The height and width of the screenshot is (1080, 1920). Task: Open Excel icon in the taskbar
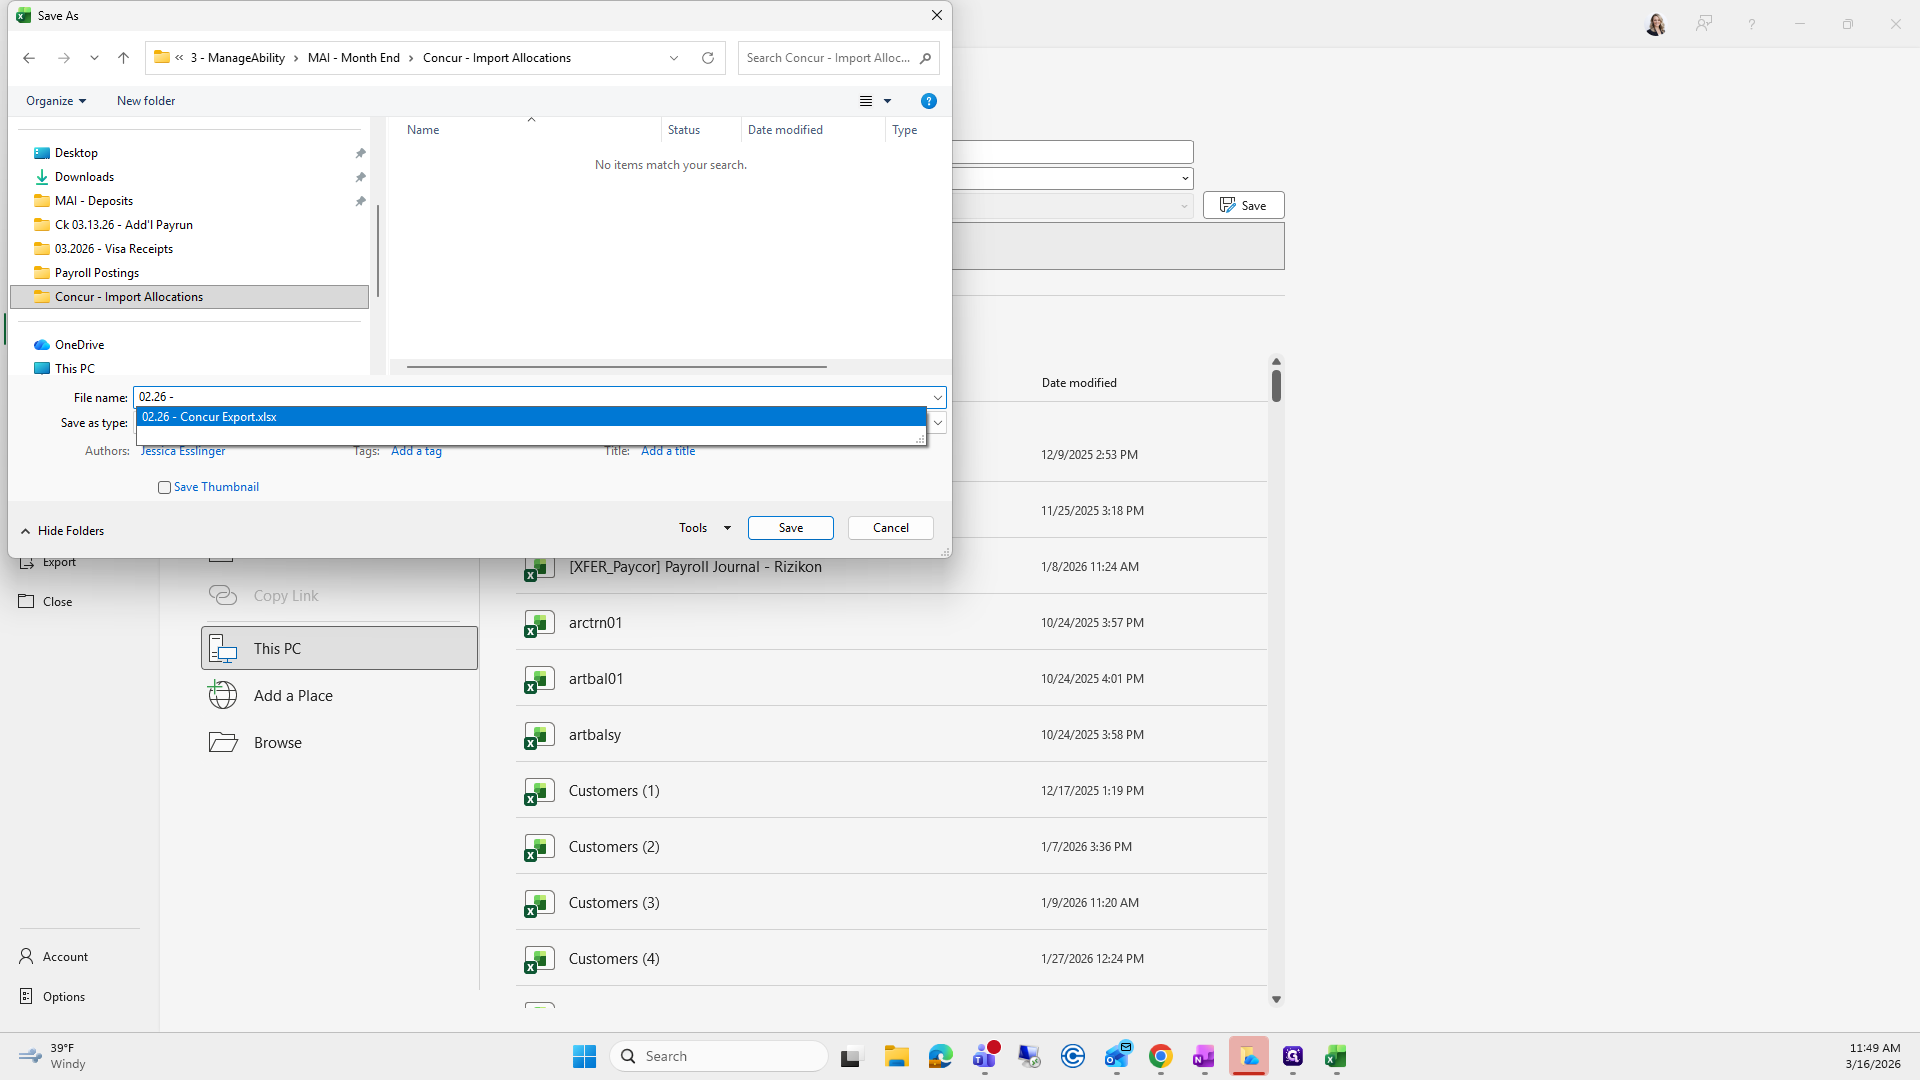[x=1336, y=1056]
